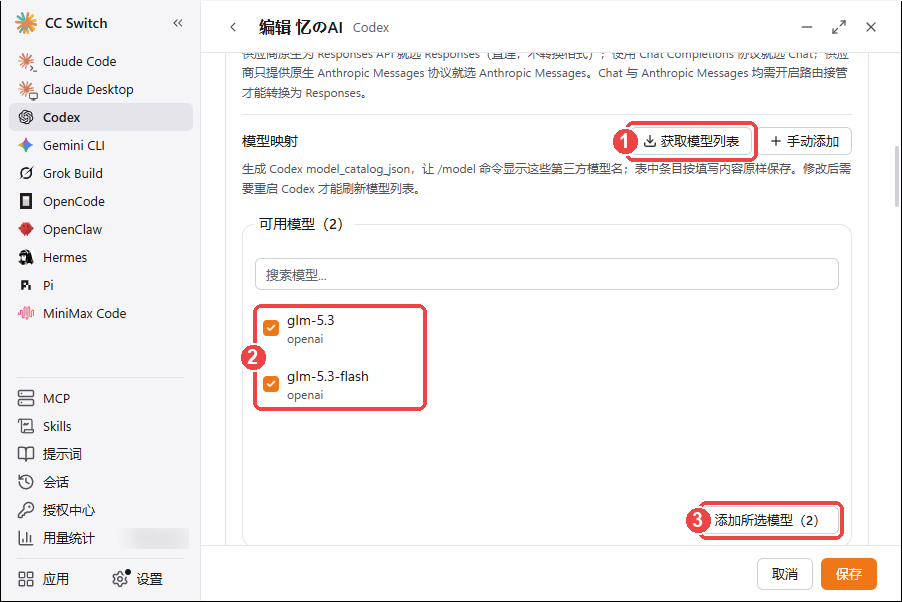Click the vertical scrollbar thumb
Viewport: 902px width, 602px height.
click(897, 176)
